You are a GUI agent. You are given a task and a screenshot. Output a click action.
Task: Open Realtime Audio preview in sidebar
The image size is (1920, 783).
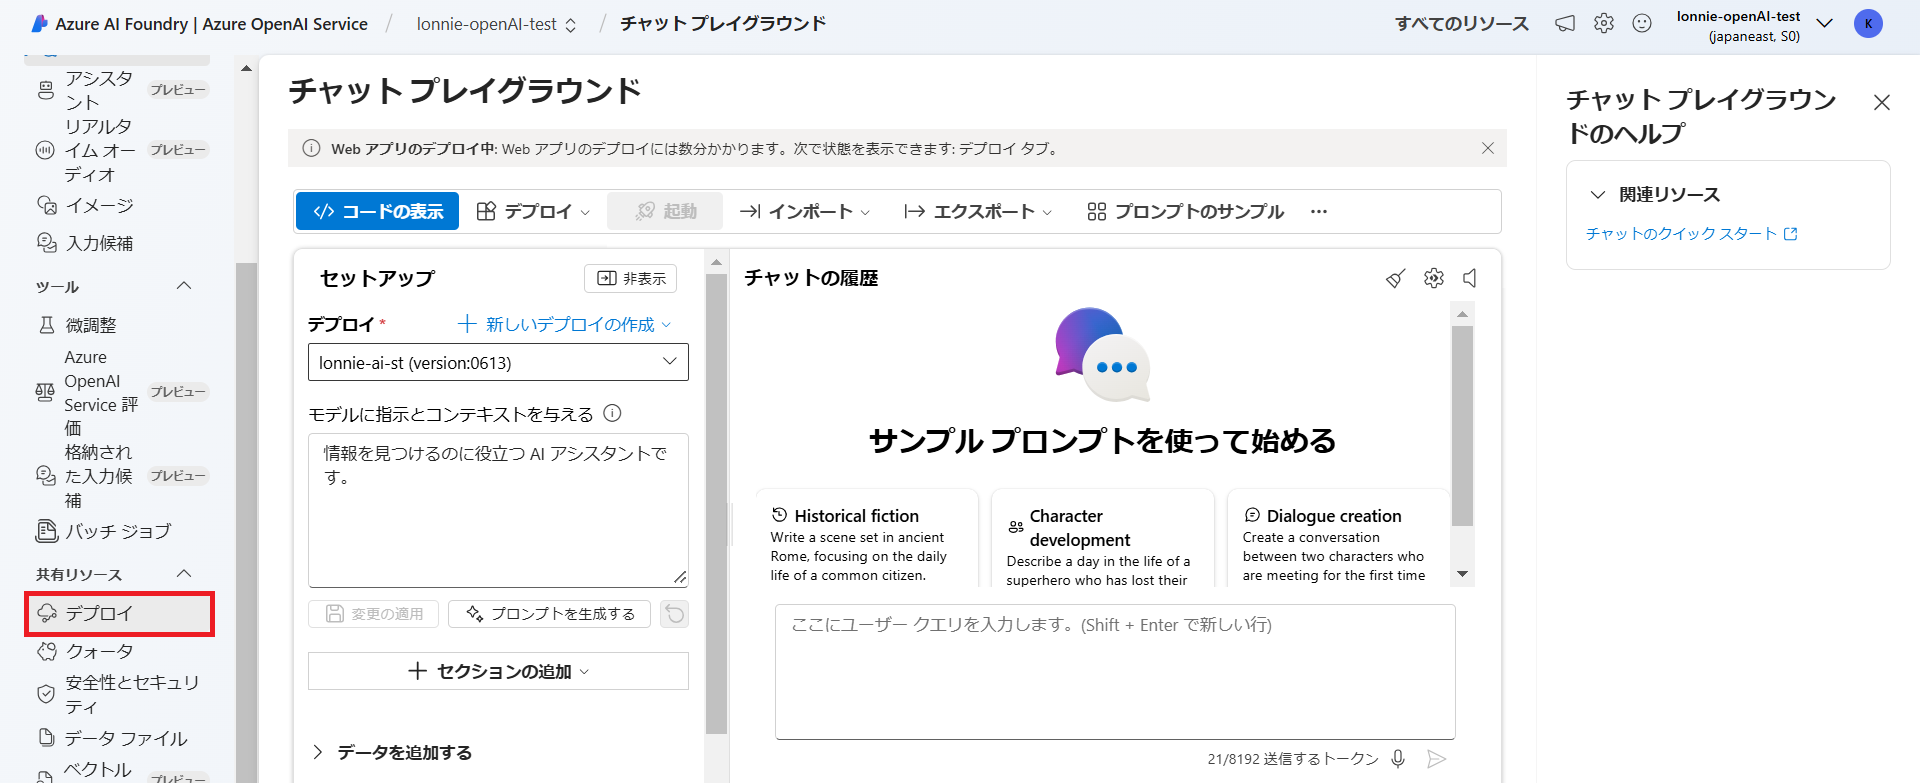121,150
